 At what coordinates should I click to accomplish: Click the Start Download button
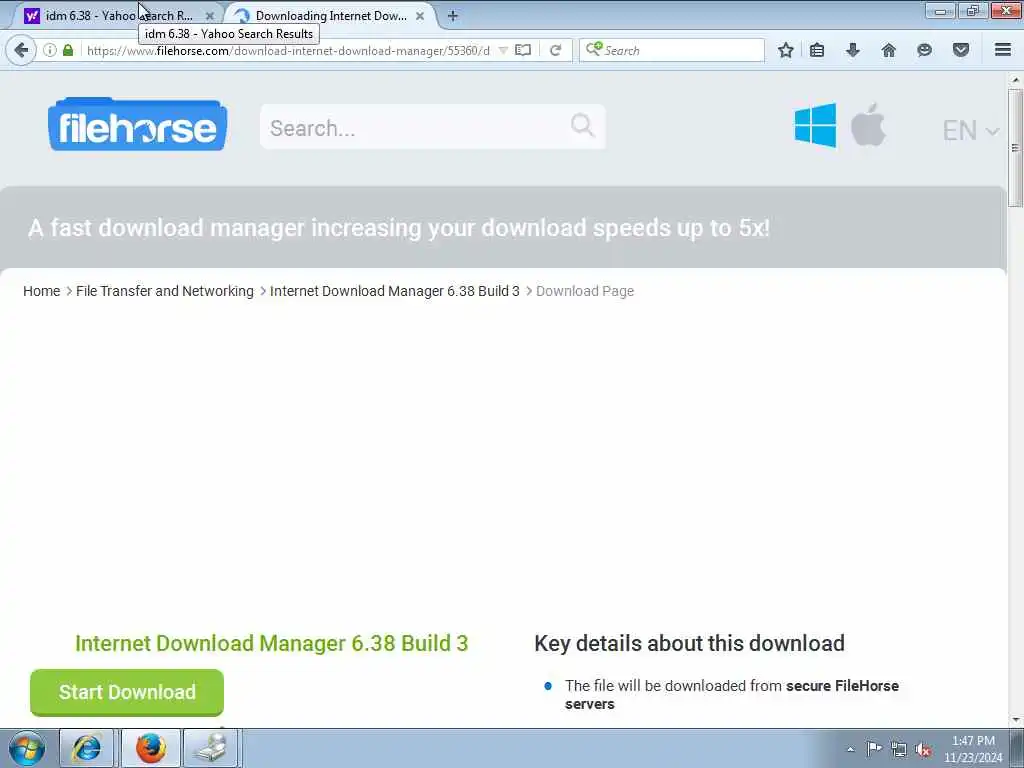(x=127, y=692)
